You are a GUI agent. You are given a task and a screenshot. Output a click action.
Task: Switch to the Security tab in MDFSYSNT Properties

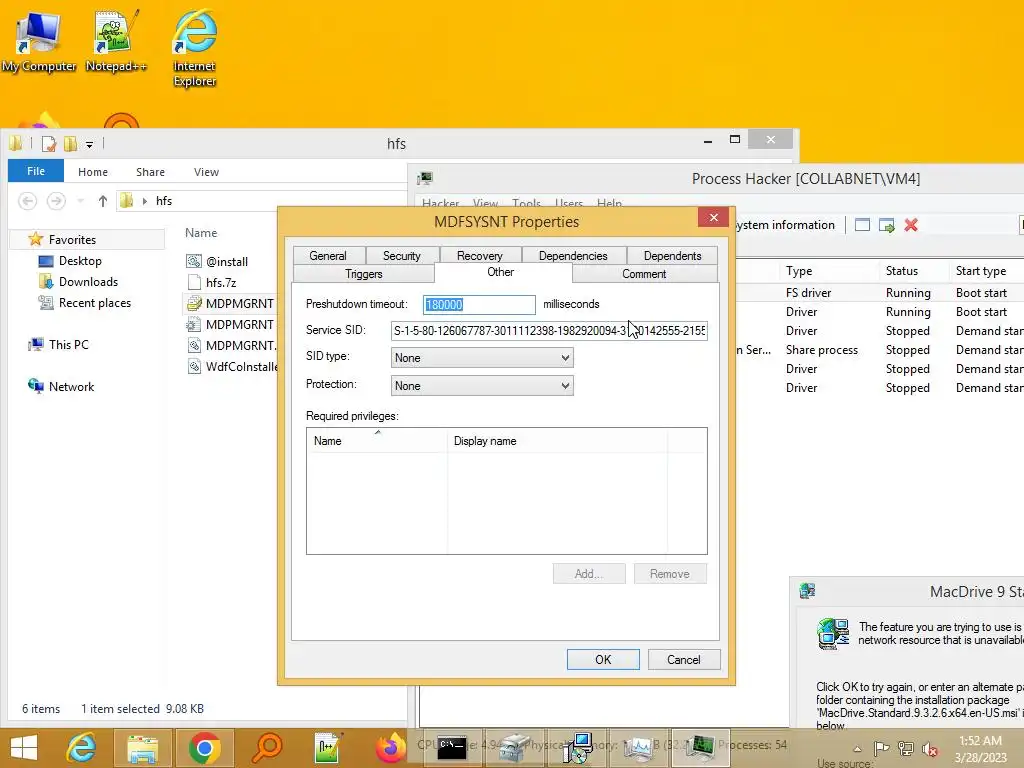402,255
